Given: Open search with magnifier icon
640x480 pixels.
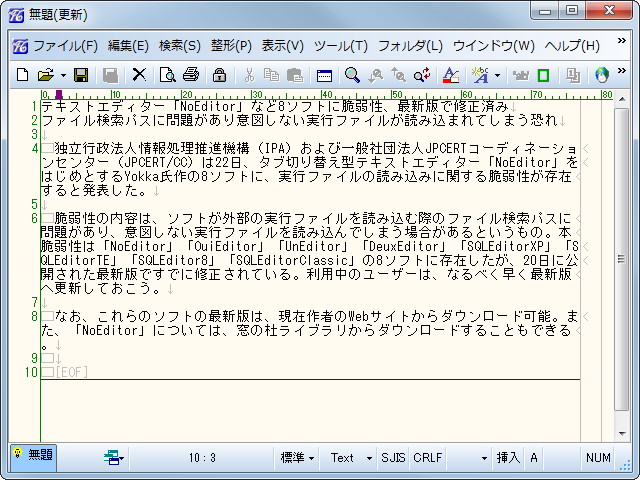Looking at the screenshot, I should [x=352, y=75].
